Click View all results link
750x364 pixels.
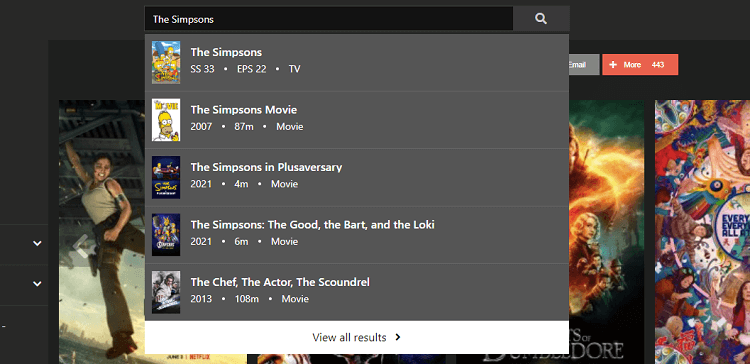point(357,337)
